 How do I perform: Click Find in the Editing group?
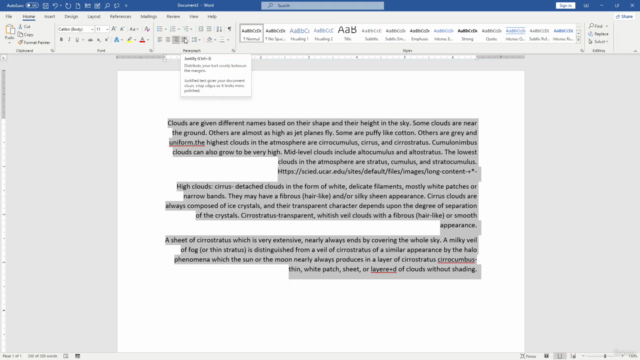[598, 26]
